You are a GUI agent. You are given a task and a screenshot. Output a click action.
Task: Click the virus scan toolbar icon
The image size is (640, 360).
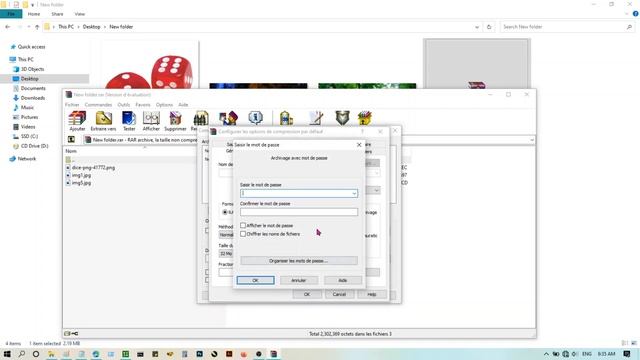click(x=286, y=118)
